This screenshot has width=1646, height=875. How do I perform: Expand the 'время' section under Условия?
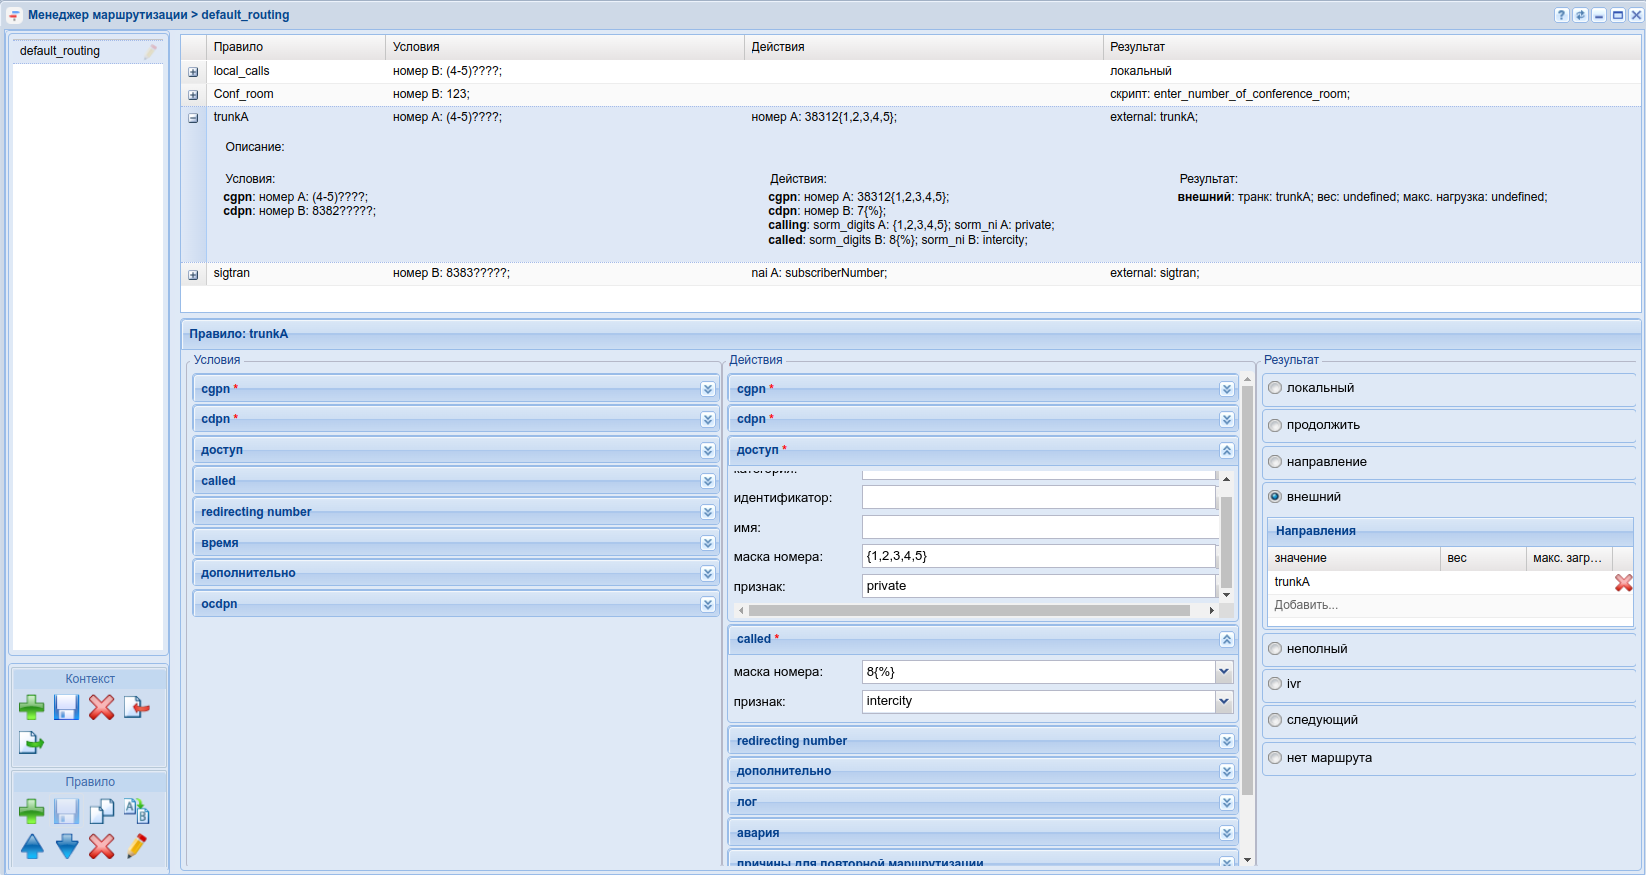click(x=707, y=543)
